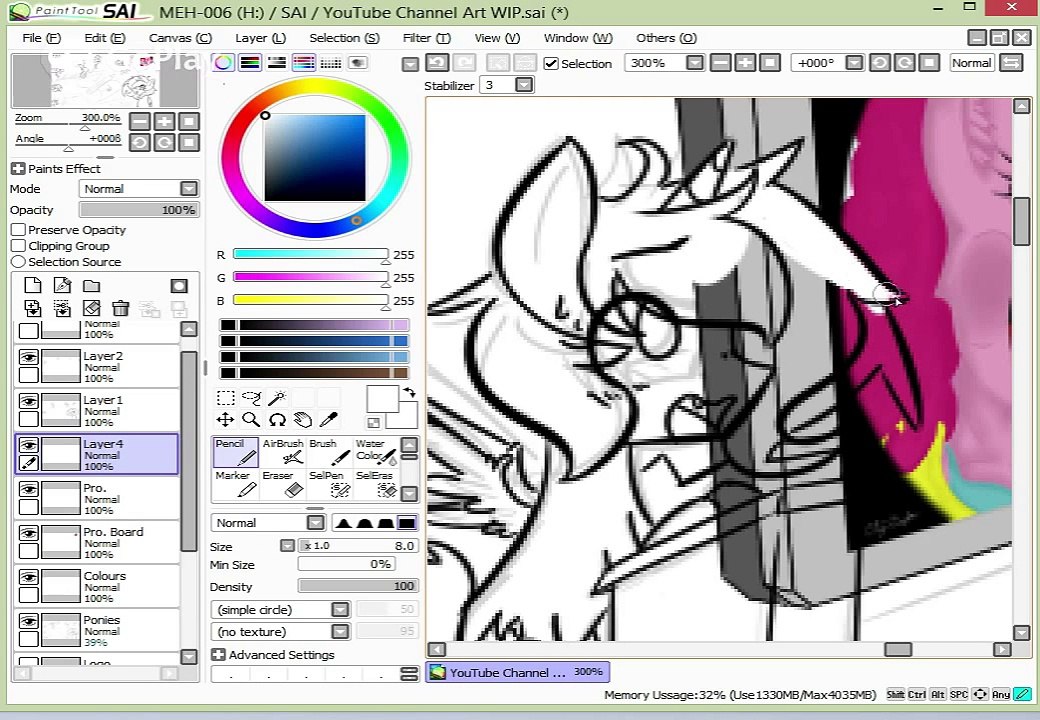Open the (simple circle) brush shape dropdown

340,610
